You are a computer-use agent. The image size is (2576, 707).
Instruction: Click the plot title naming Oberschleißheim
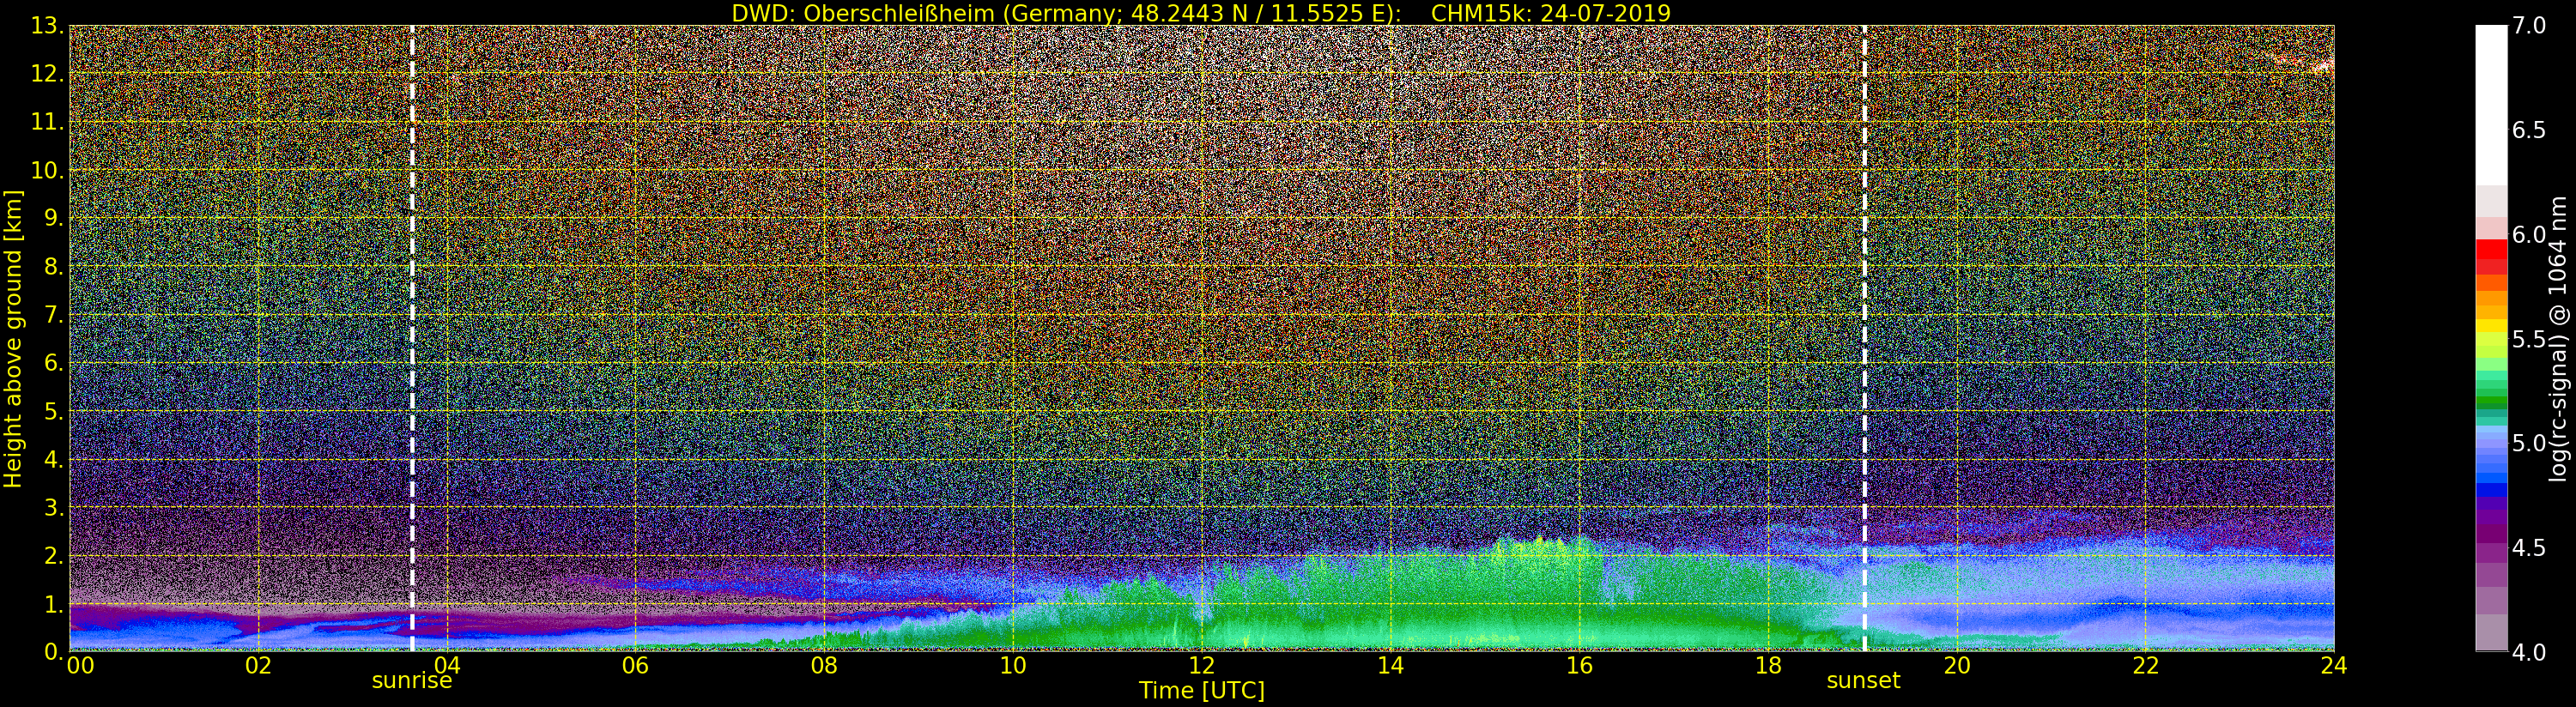[1201, 13]
